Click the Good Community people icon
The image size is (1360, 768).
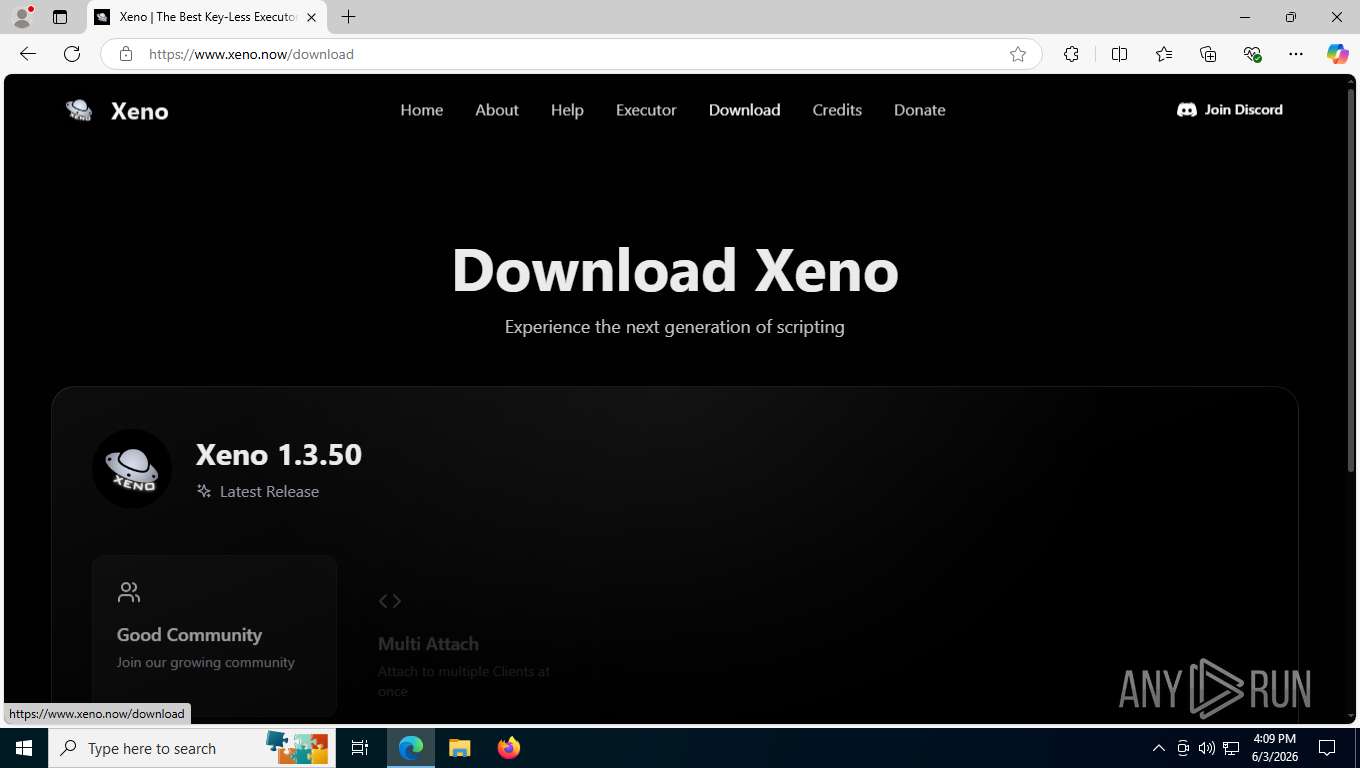(x=129, y=592)
